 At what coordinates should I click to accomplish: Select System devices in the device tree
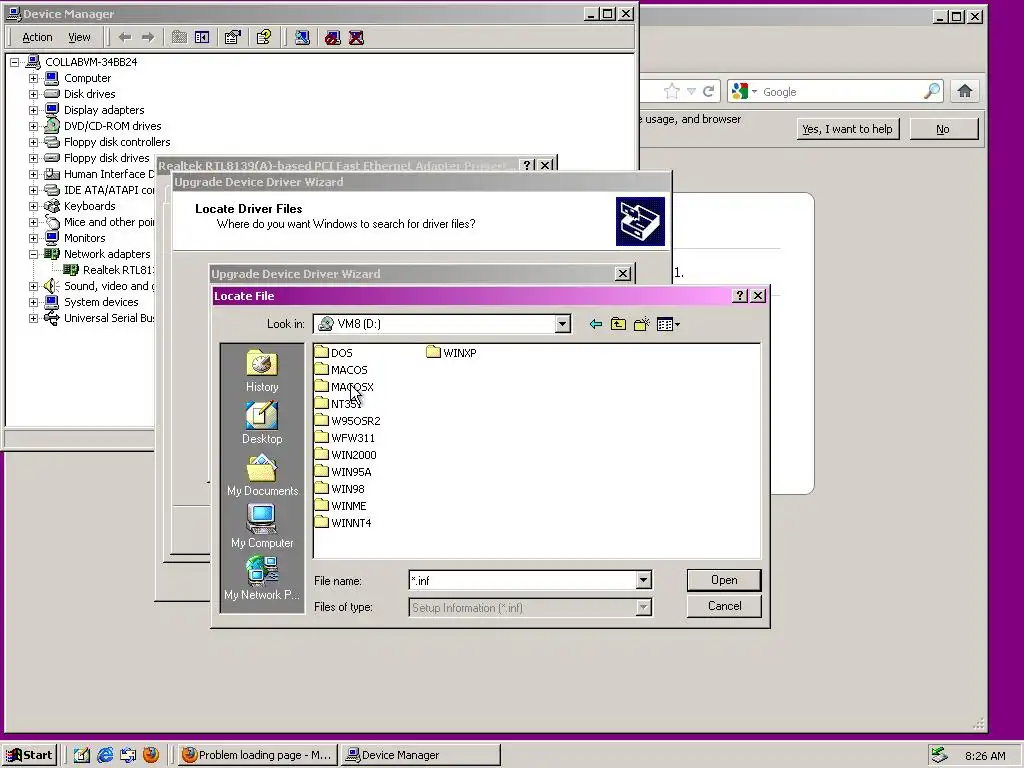101,302
